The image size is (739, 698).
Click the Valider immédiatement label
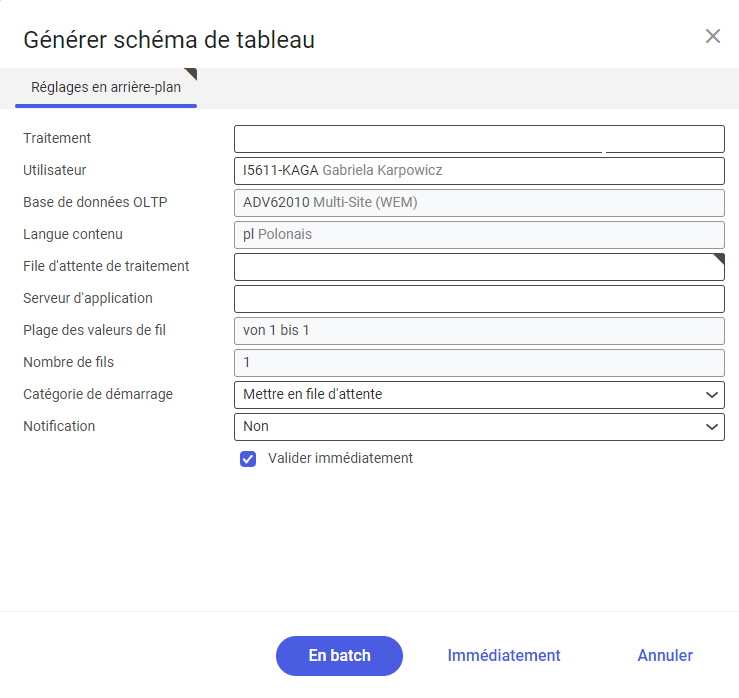[340, 458]
